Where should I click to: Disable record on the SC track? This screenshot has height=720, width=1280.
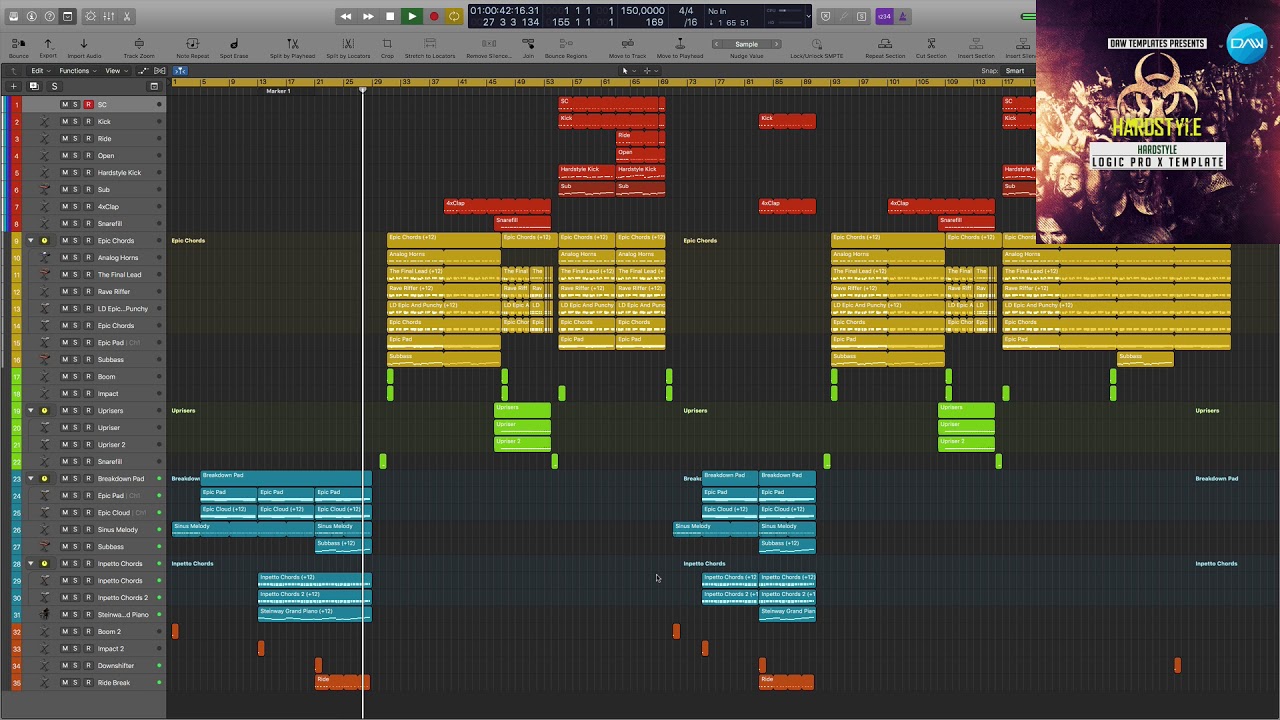coord(88,105)
